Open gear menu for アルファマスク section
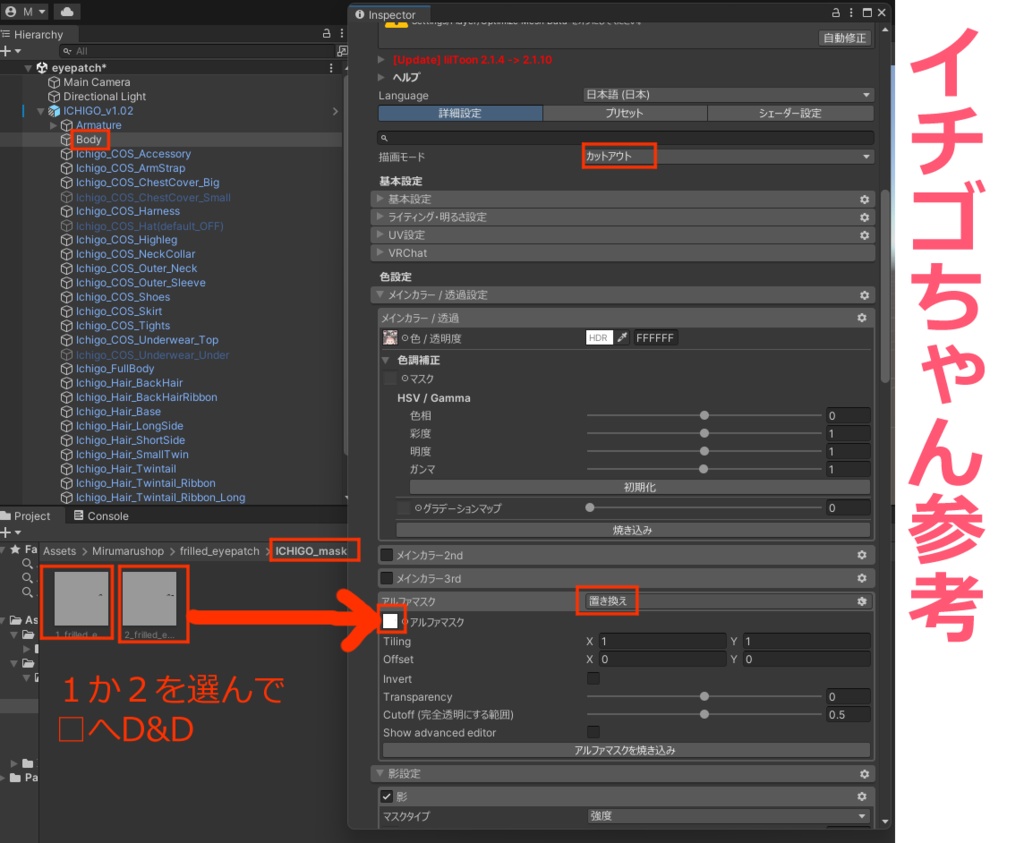1024x843 pixels. coord(862,601)
